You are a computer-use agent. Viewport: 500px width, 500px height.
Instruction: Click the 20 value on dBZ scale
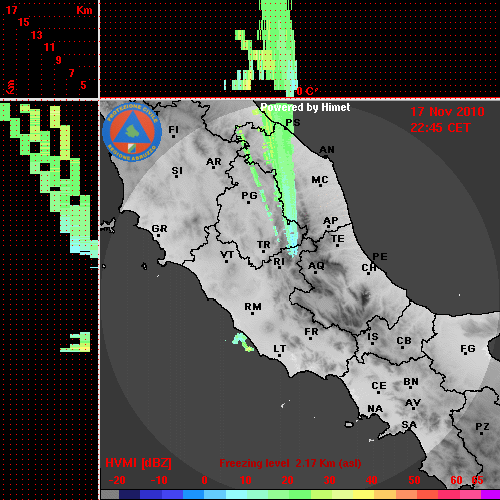(x=287, y=480)
